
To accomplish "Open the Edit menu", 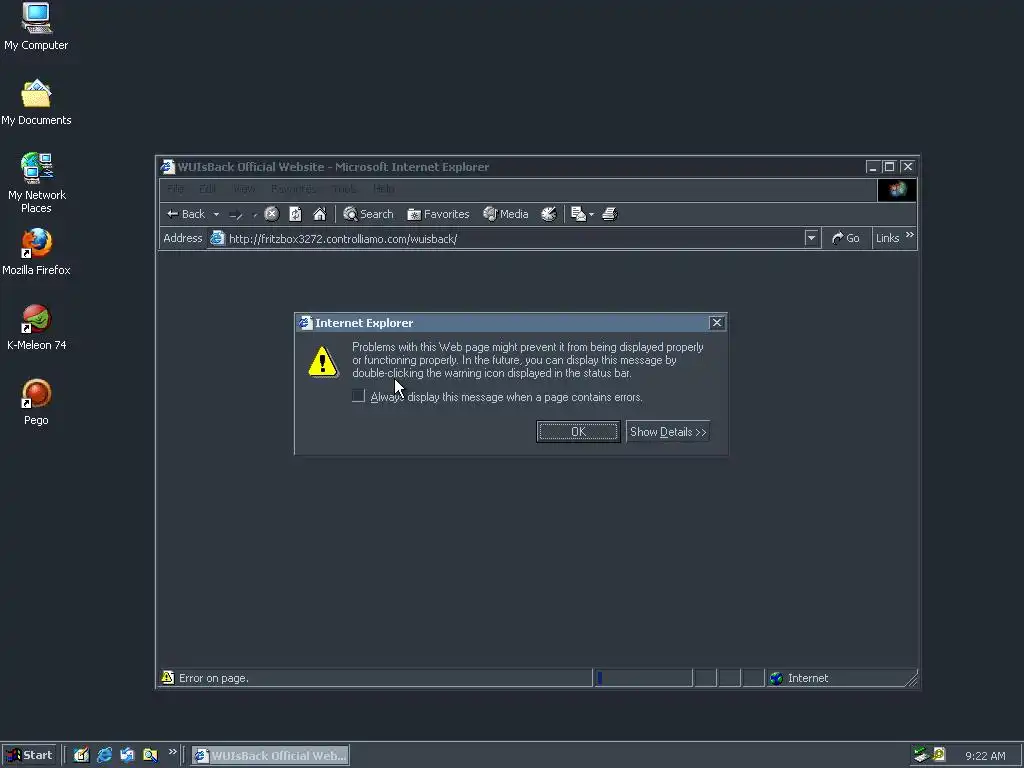I will pyautogui.click(x=208, y=189).
